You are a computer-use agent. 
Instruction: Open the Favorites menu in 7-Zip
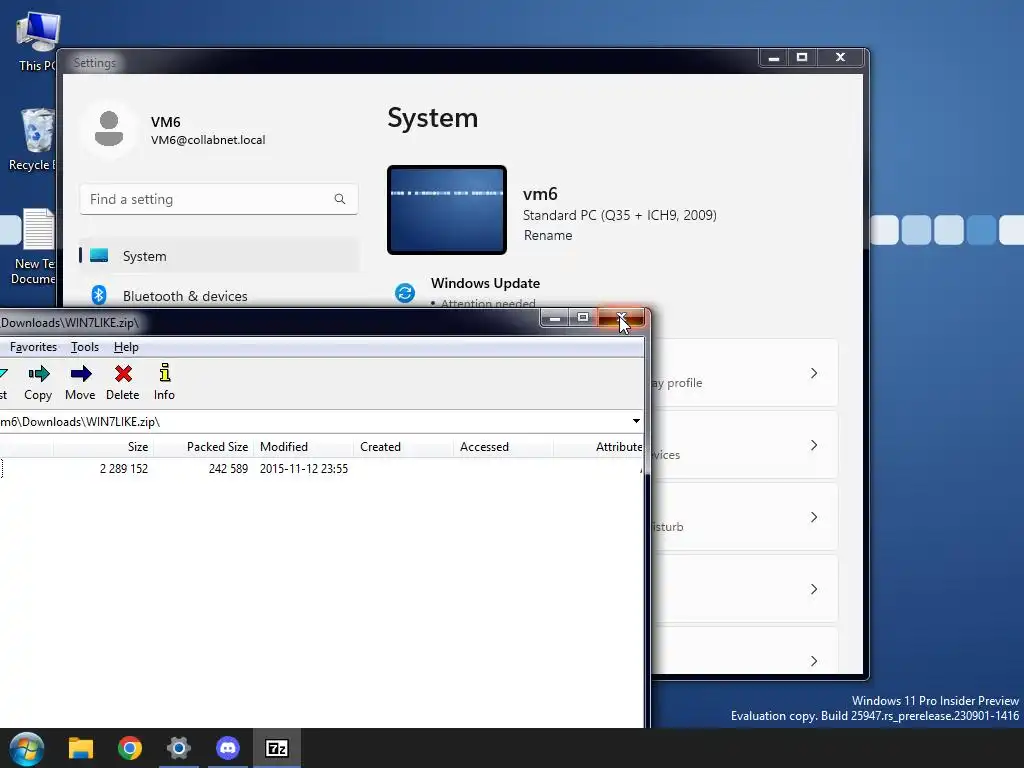[x=33, y=347]
